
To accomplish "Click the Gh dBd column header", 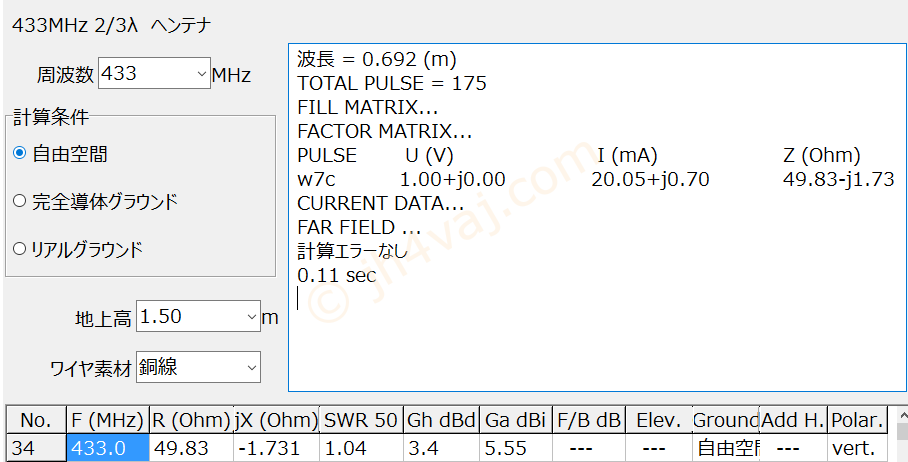I will 440,420.
